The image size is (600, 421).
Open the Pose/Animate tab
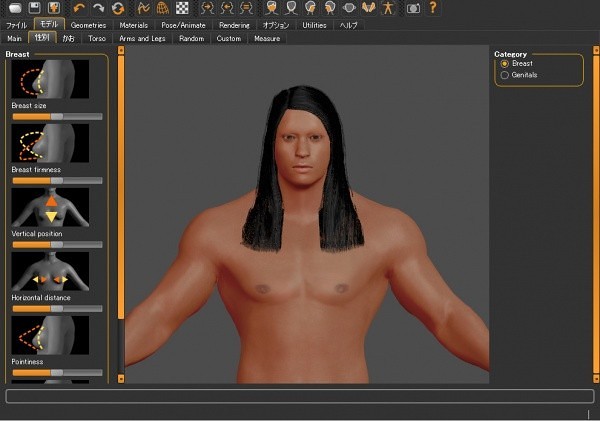point(183,25)
